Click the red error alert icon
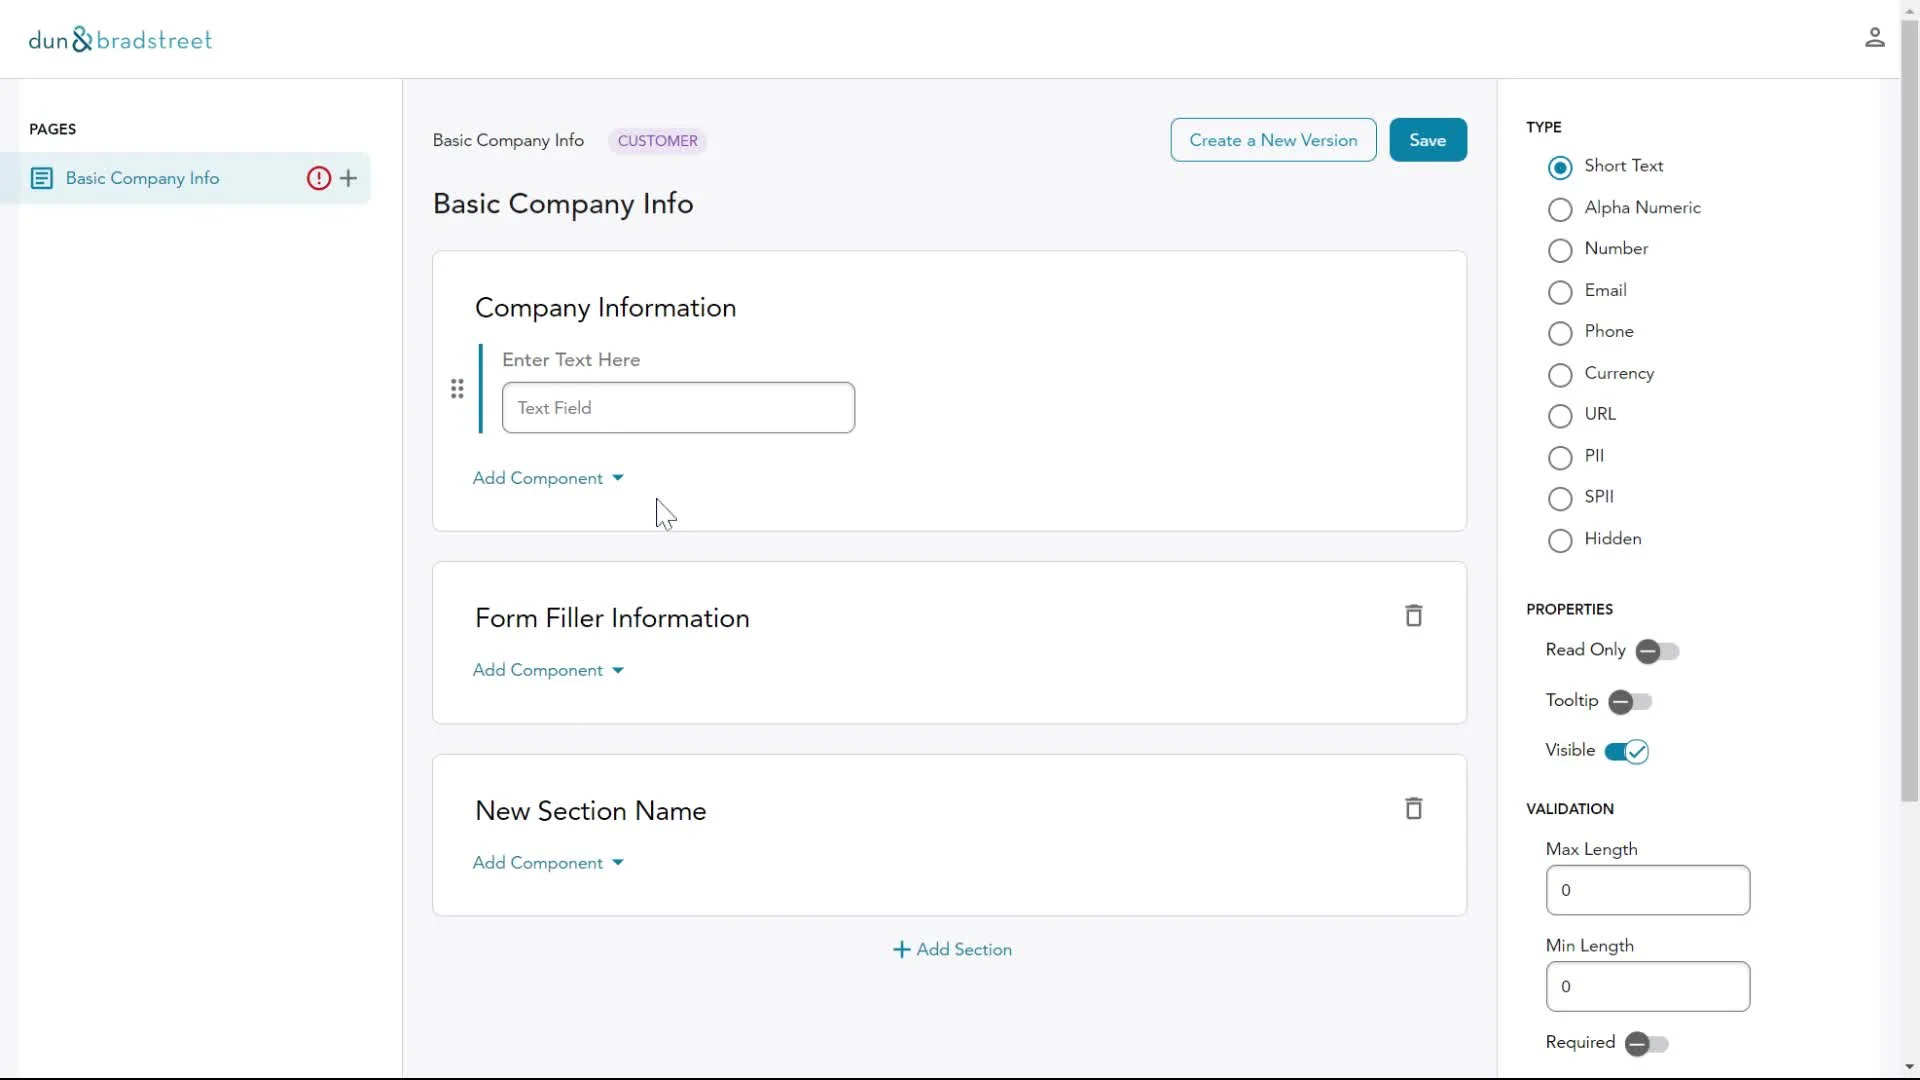Screen dimensions: 1920x1080 coord(318,178)
